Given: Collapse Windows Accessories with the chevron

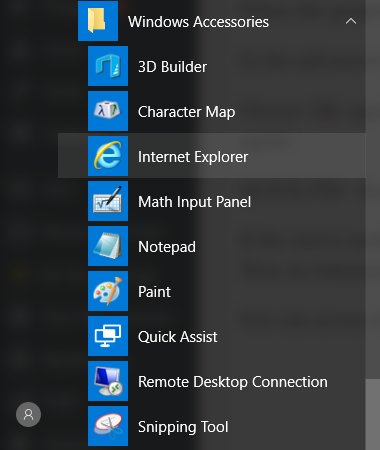Looking at the screenshot, I should coord(351,21).
